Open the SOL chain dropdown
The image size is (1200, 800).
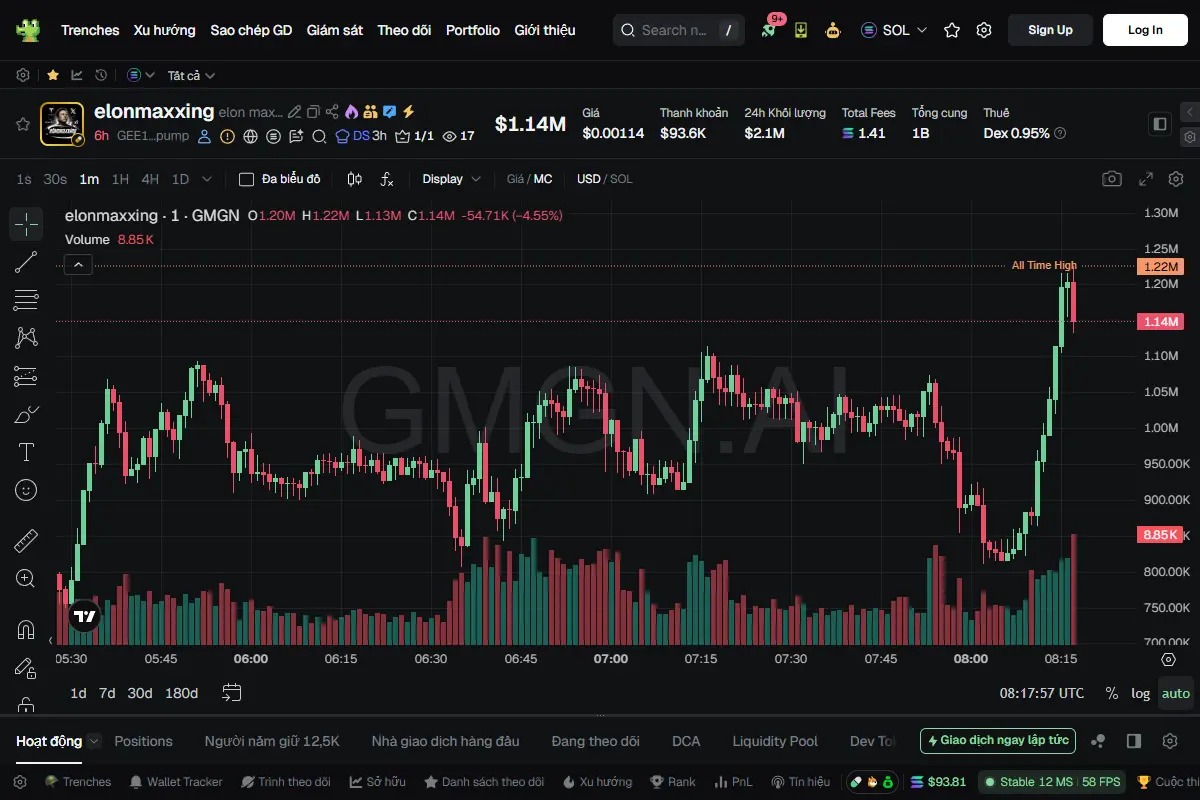tap(894, 30)
